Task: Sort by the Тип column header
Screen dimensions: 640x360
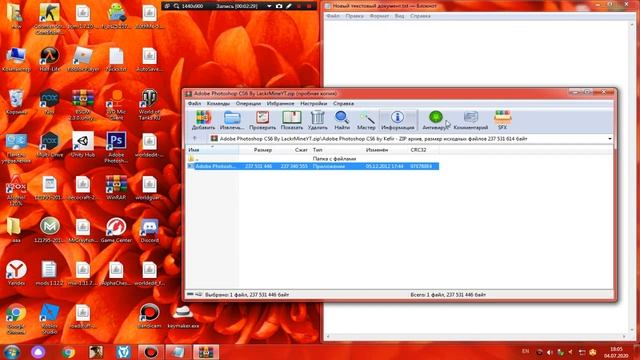Action: click(337, 150)
